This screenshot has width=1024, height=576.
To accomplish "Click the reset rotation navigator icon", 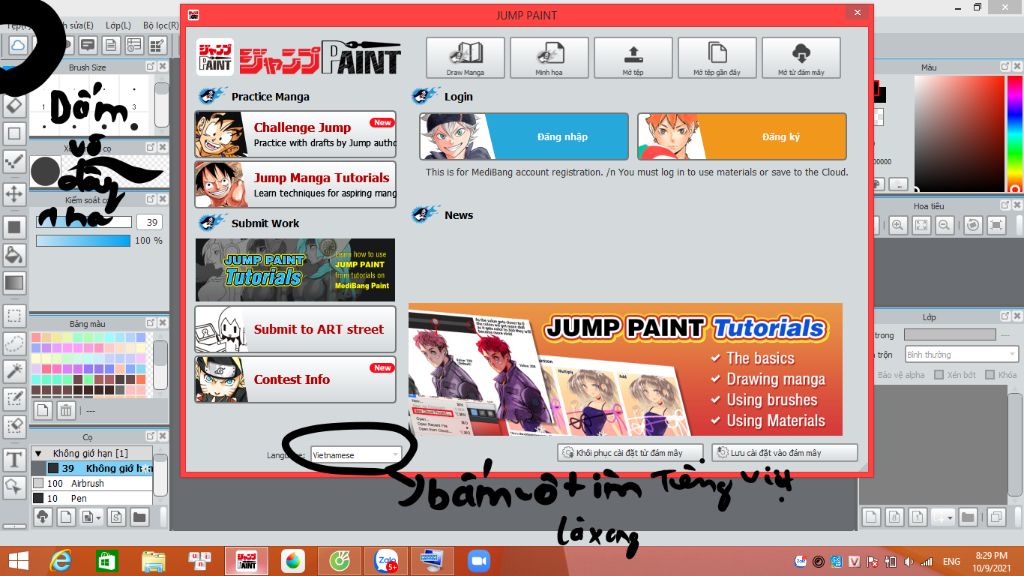I will coord(972,225).
